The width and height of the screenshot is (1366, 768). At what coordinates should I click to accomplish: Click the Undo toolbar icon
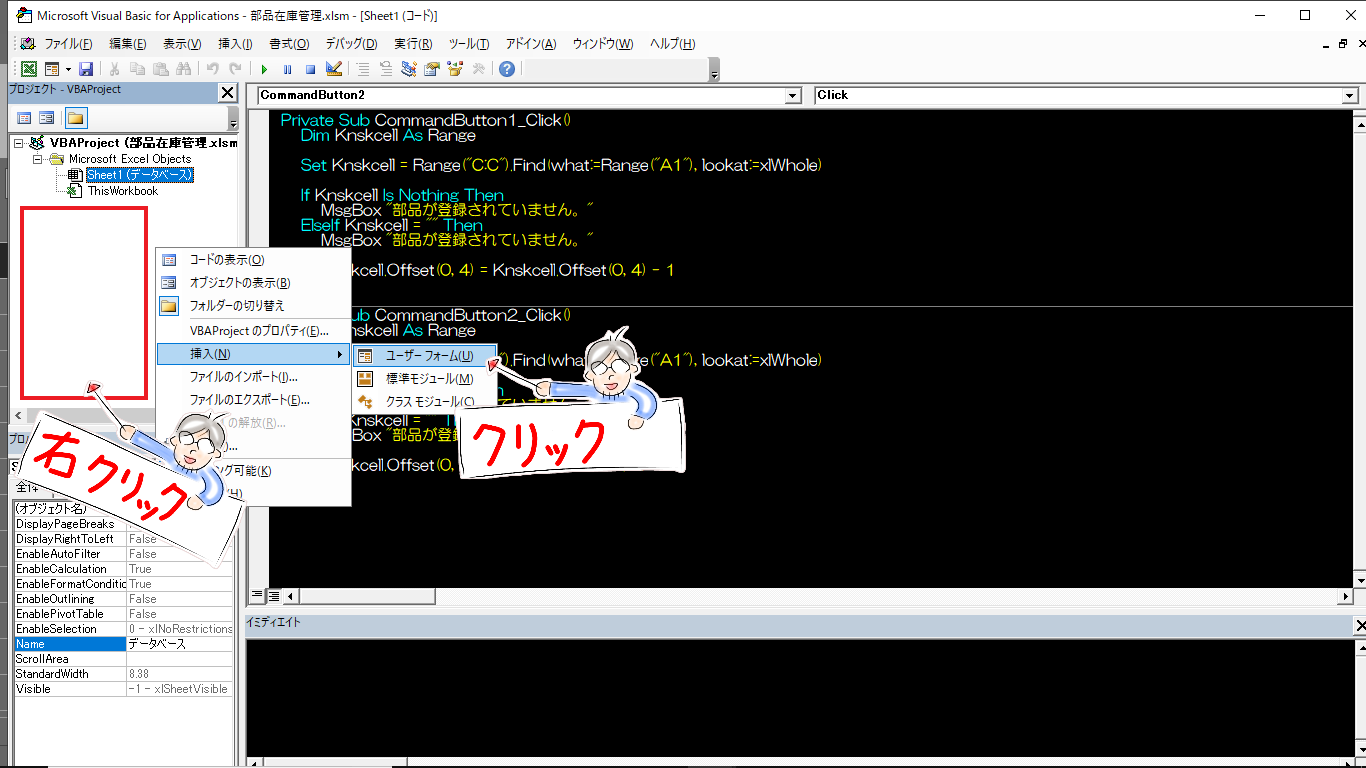[x=212, y=69]
